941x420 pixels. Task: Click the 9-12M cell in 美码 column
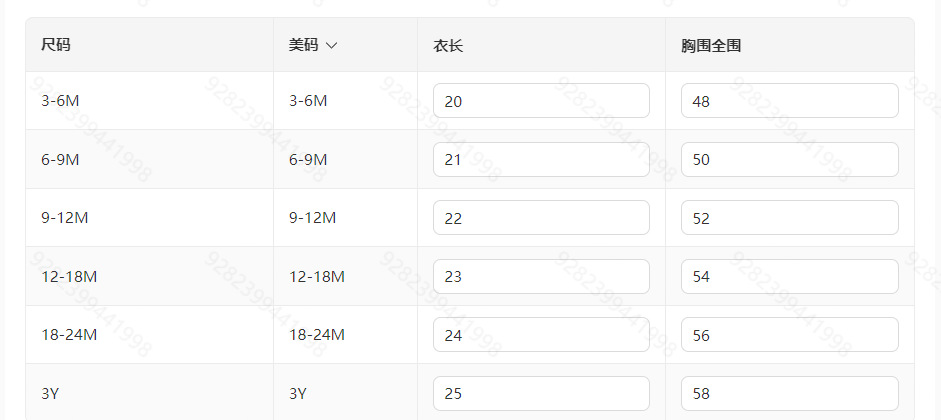pos(313,218)
